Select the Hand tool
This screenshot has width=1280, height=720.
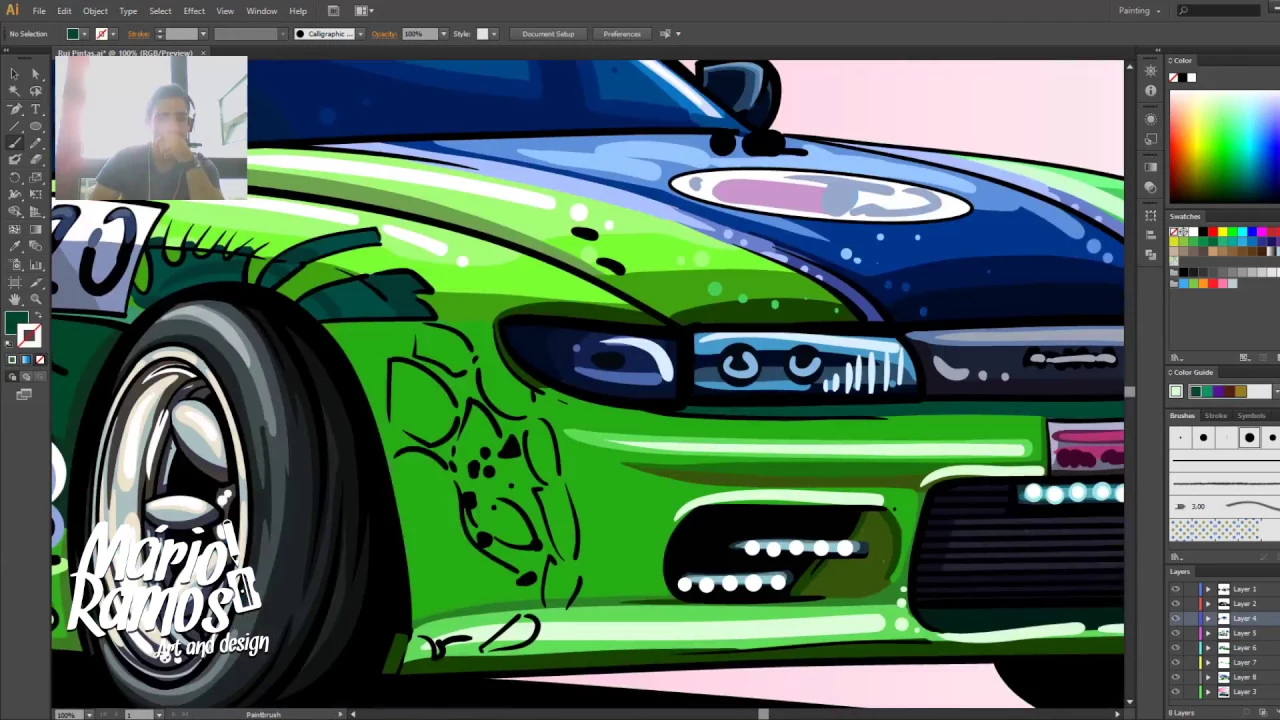click(14, 299)
